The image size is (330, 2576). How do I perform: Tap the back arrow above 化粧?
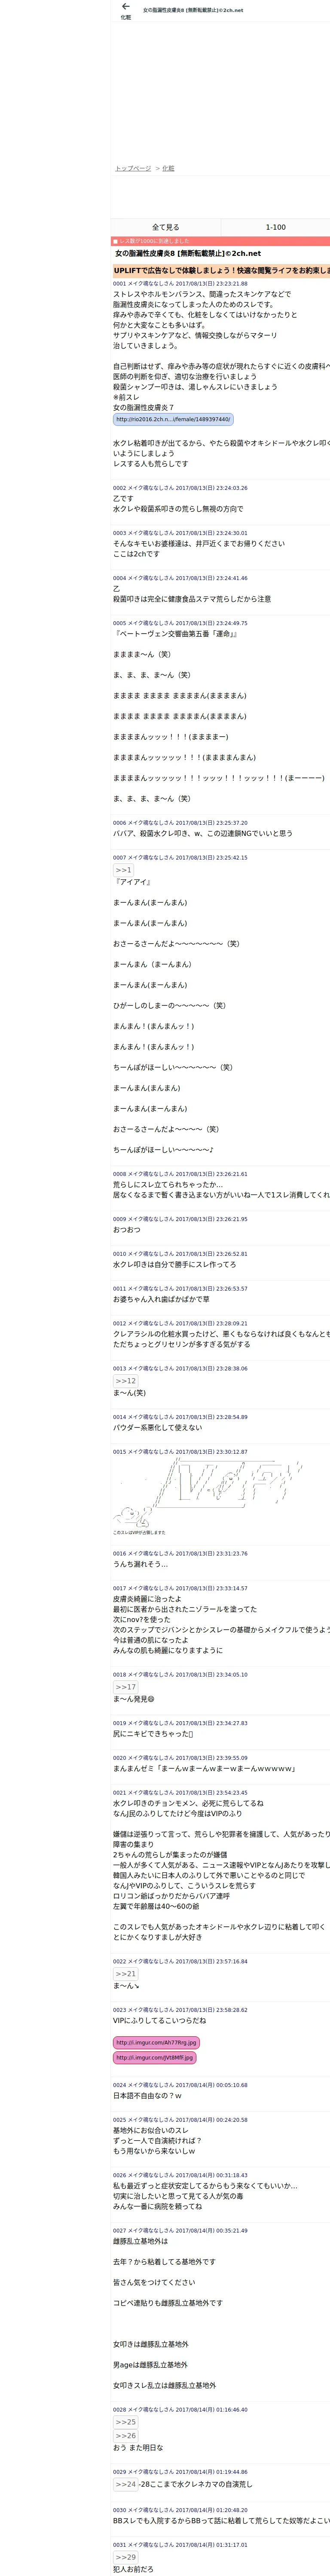[x=125, y=7]
